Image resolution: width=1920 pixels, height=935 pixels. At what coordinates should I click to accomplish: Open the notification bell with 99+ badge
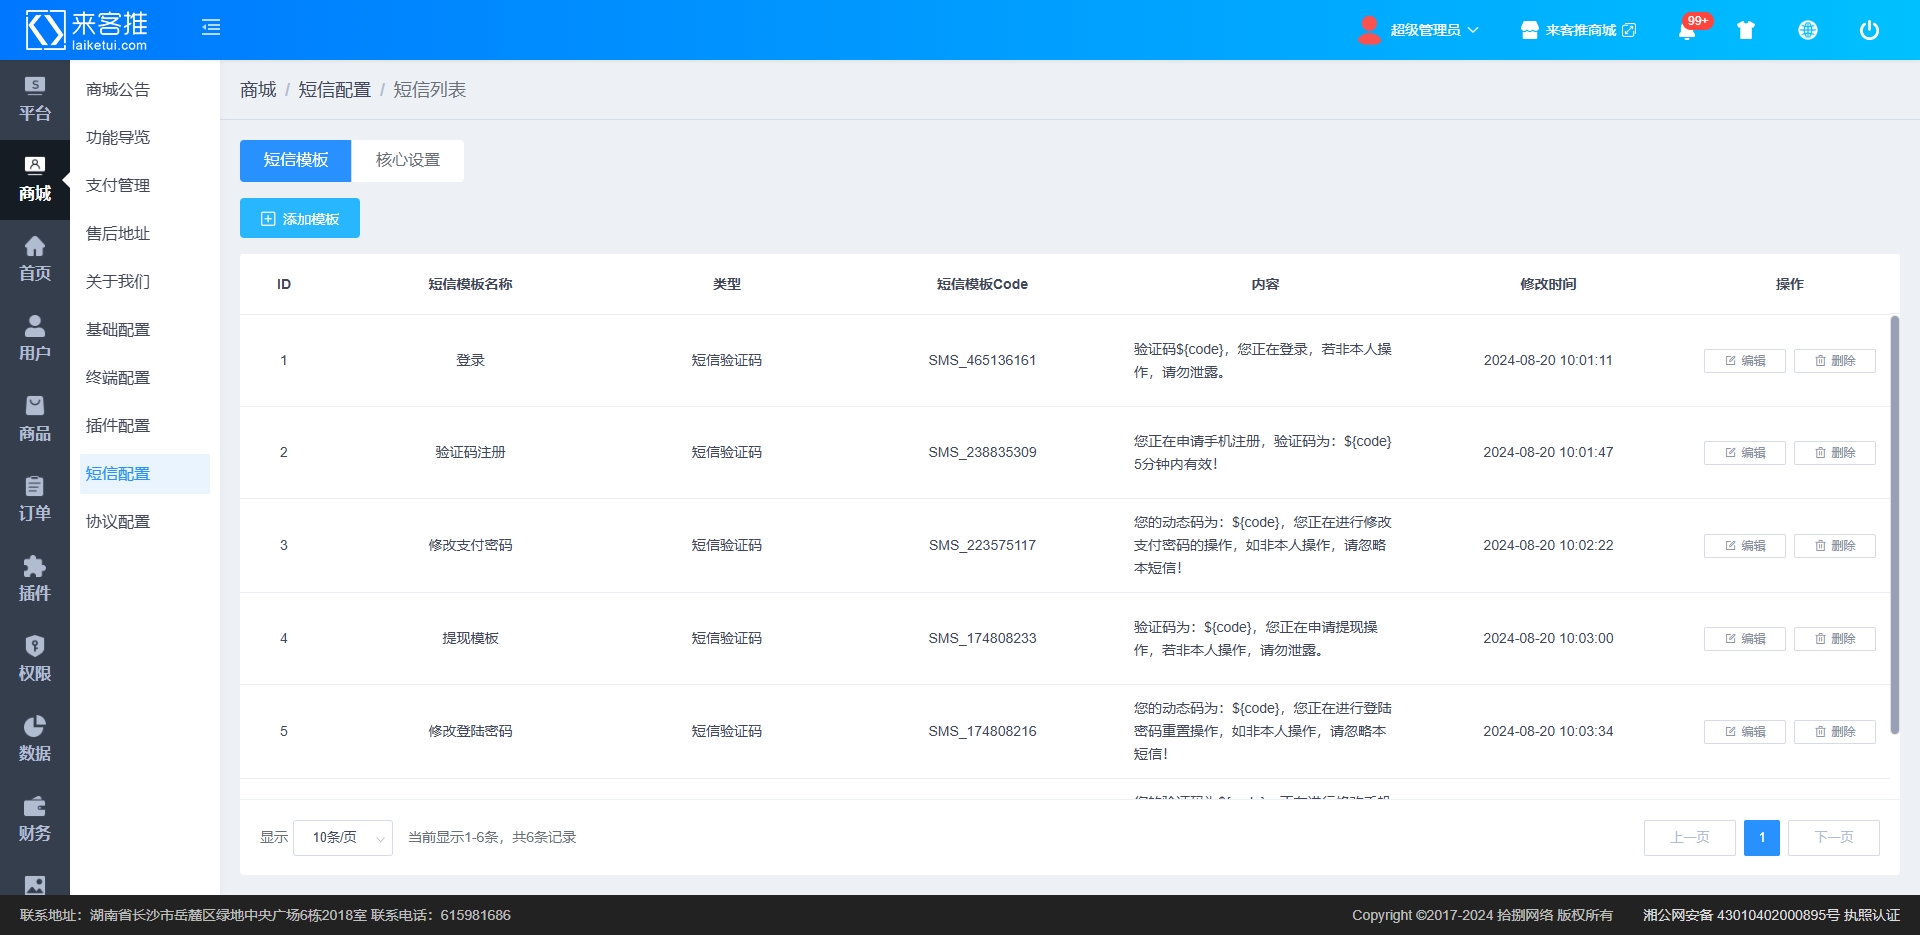[x=1687, y=31]
